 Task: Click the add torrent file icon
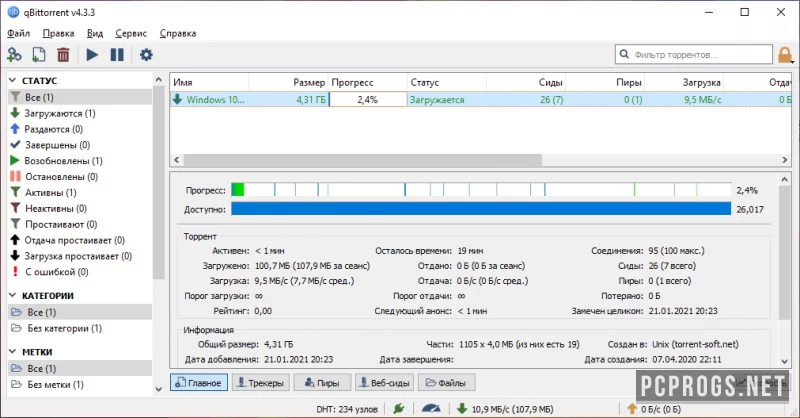(x=39, y=55)
